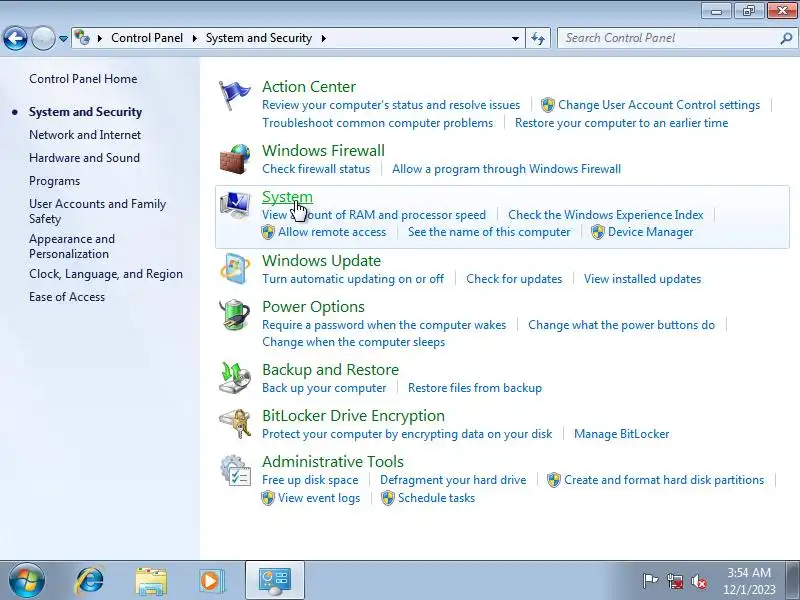Open Windows Media Player from taskbar
This screenshot has width=800, height=600.
tap(210, 581)
